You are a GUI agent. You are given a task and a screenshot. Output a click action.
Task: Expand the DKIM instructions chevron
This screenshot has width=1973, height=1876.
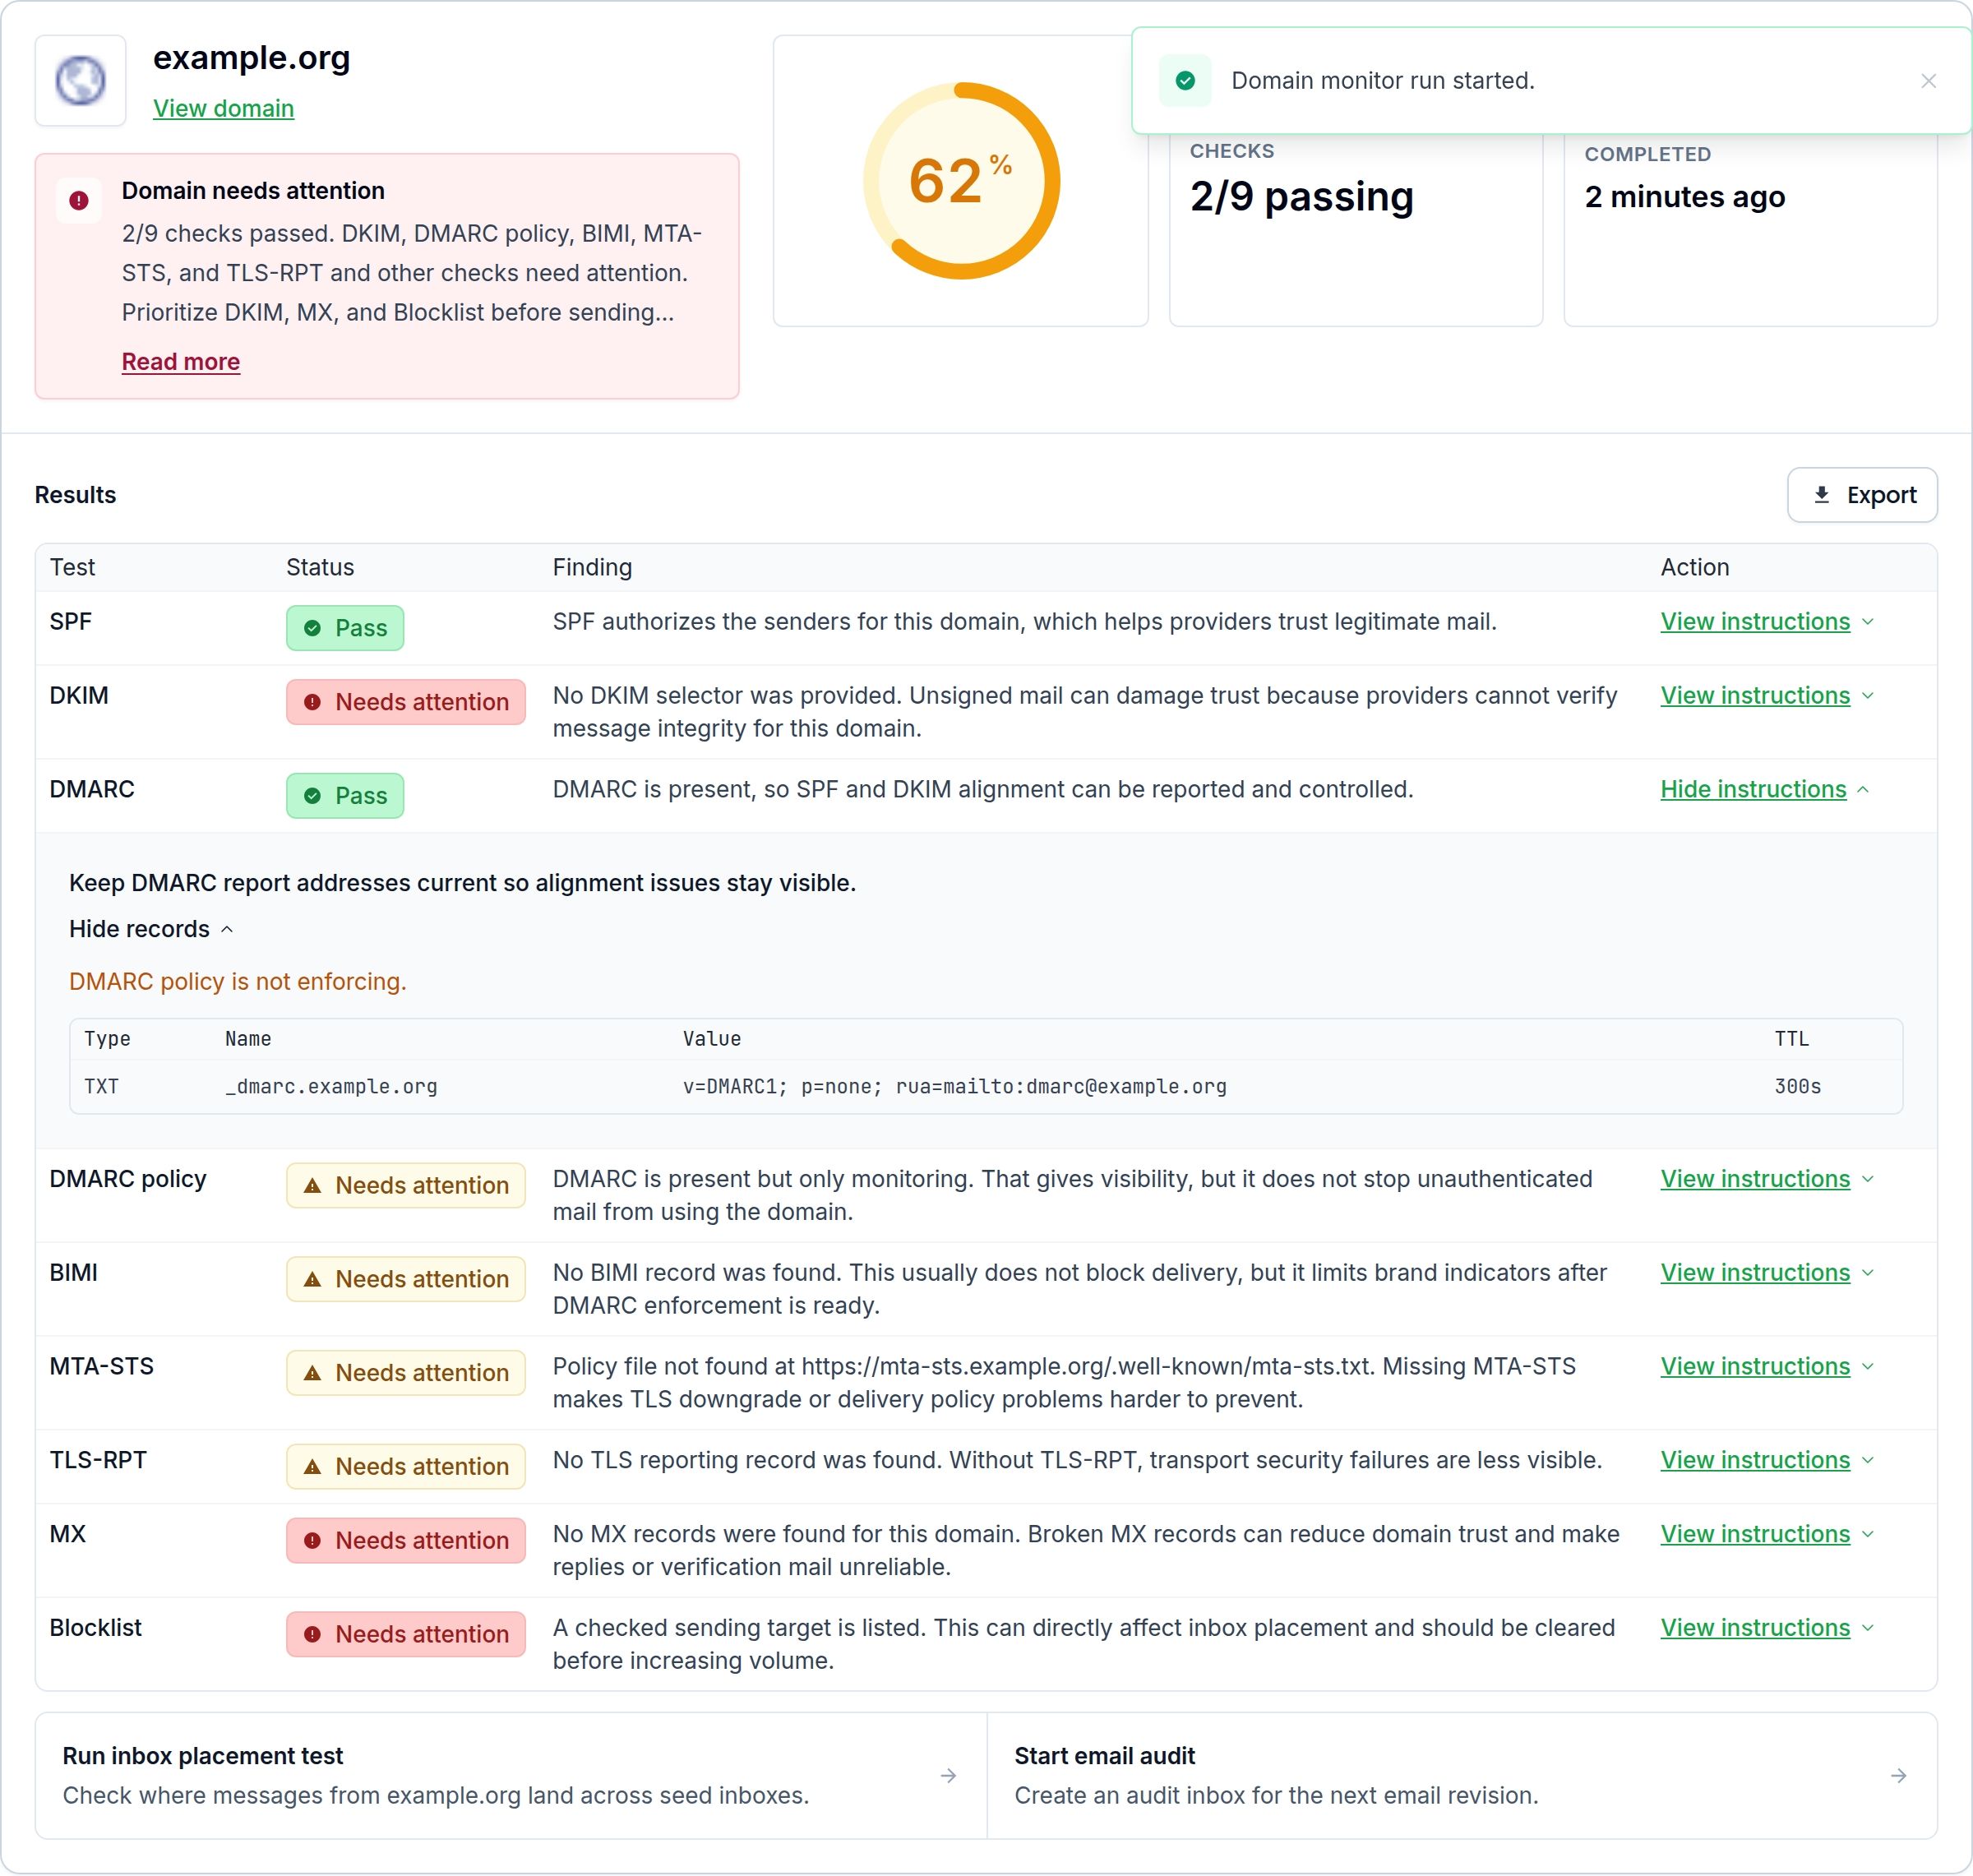1867,696
